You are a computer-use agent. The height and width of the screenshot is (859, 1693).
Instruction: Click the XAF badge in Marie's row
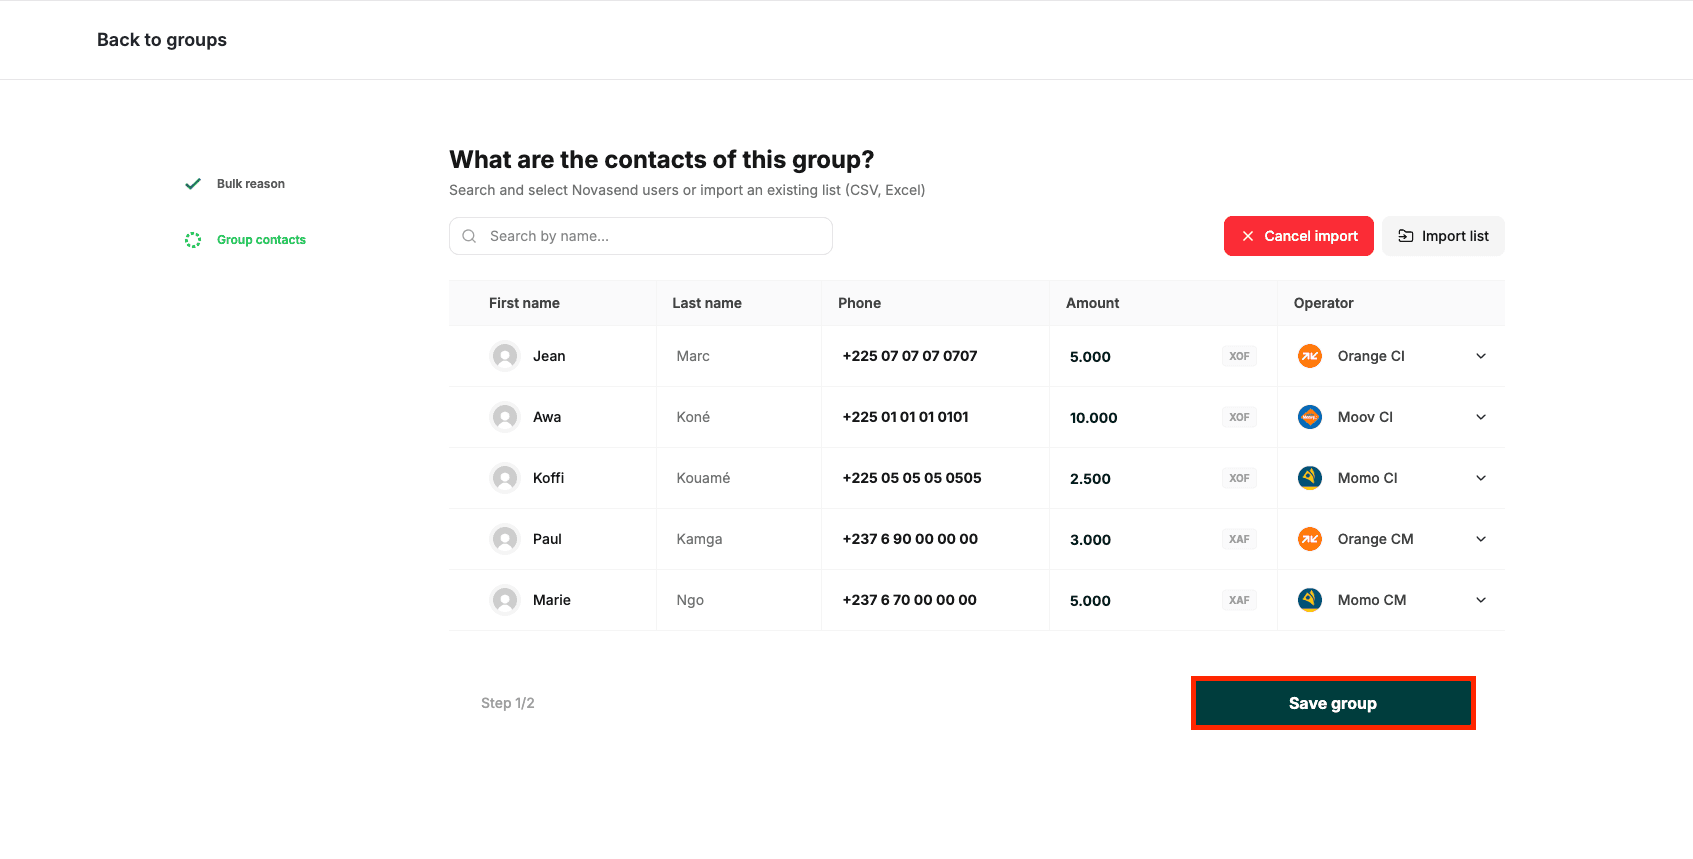(1239, 600)
